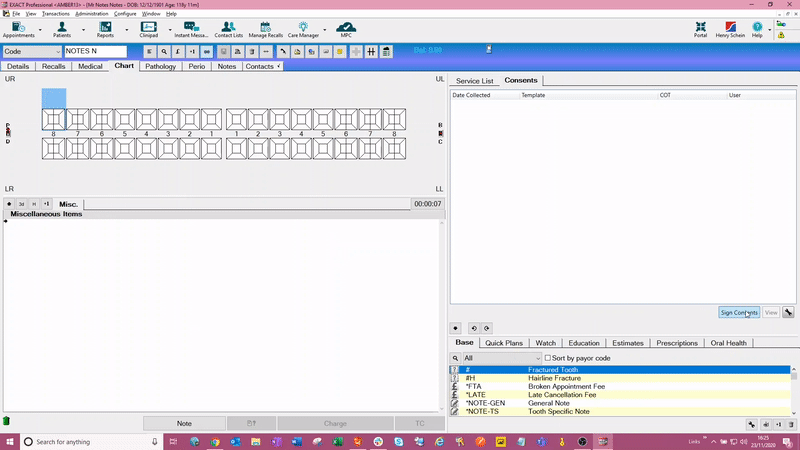Viewport: 800px width, 450px height.
Task: Open the Prescriptions tab
Action: pyautogui.click(x=677, y=343)
